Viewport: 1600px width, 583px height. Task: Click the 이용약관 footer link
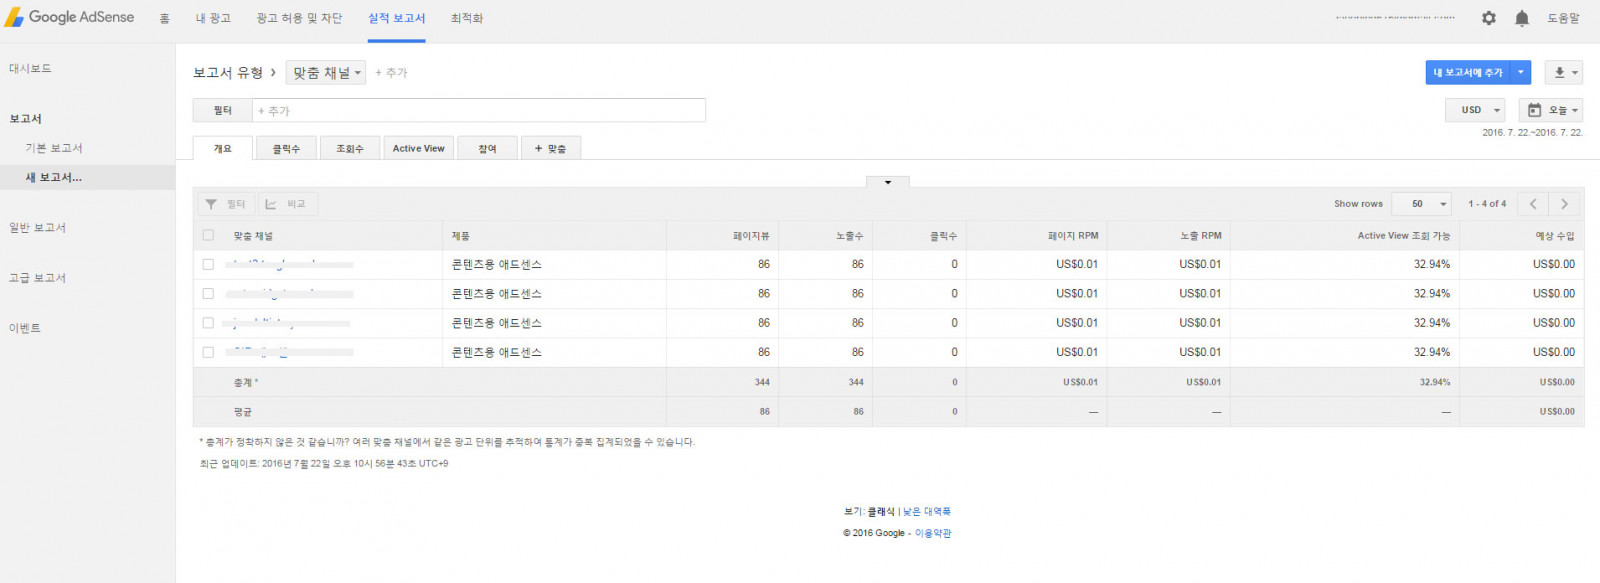point(933,533)
